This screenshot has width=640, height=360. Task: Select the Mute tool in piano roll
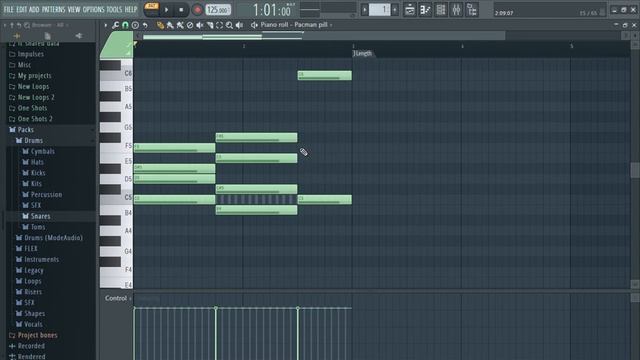(x=200, y=25)
